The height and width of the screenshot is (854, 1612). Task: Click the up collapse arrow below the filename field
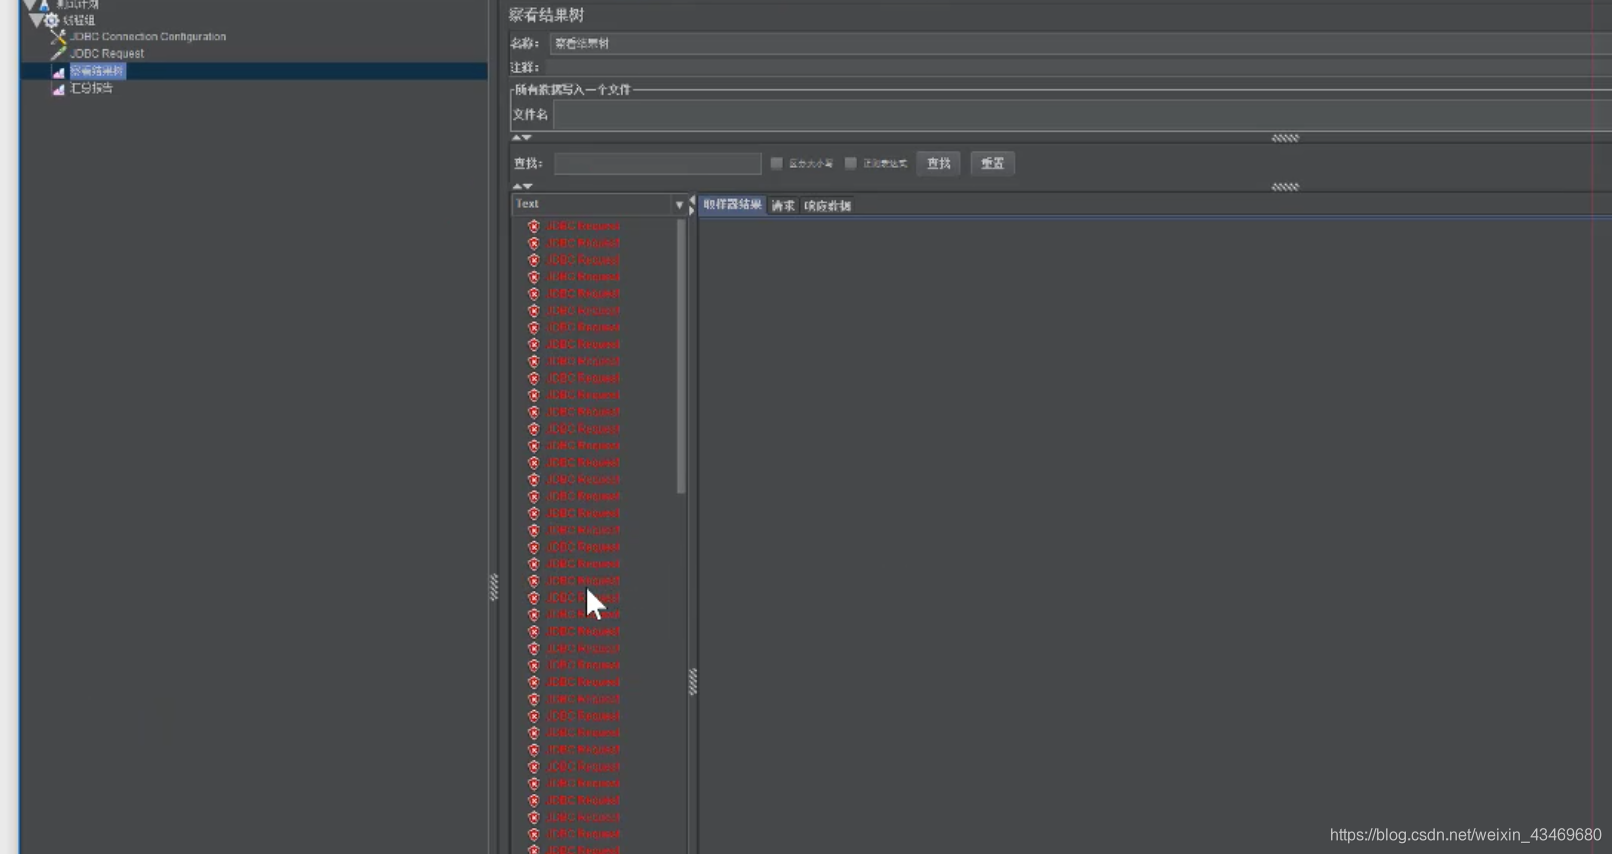[x=517, y=138]
